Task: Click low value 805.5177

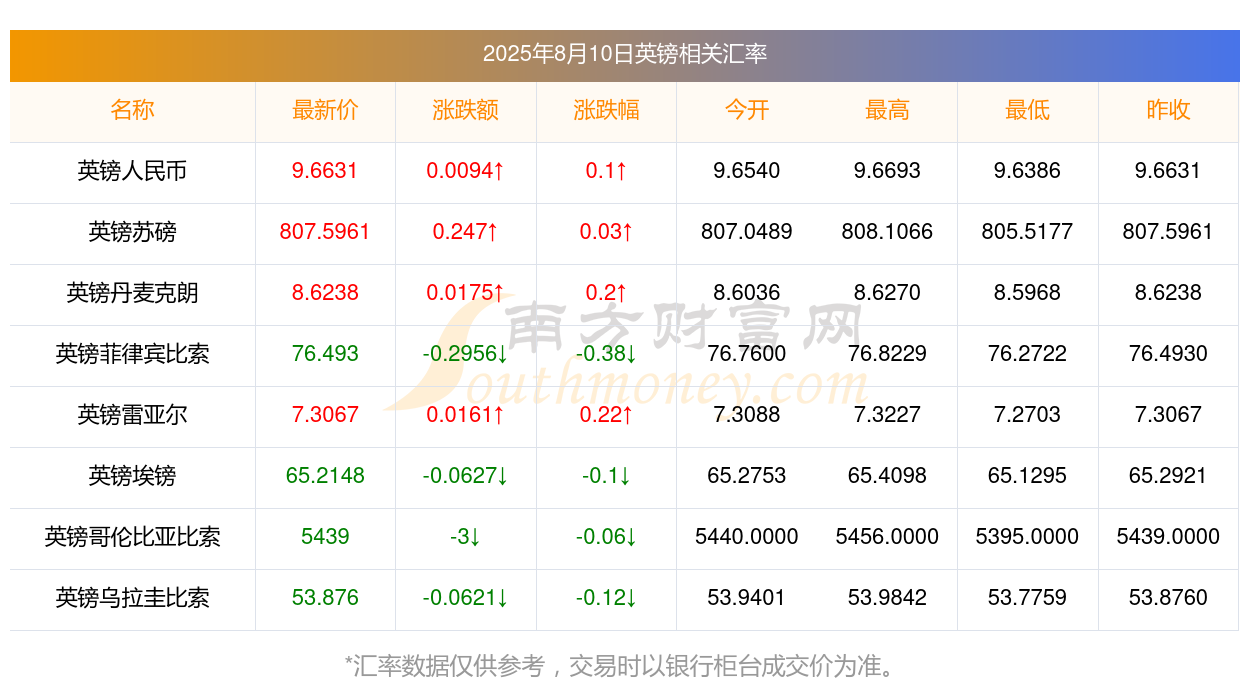Action: (1028, 232)
